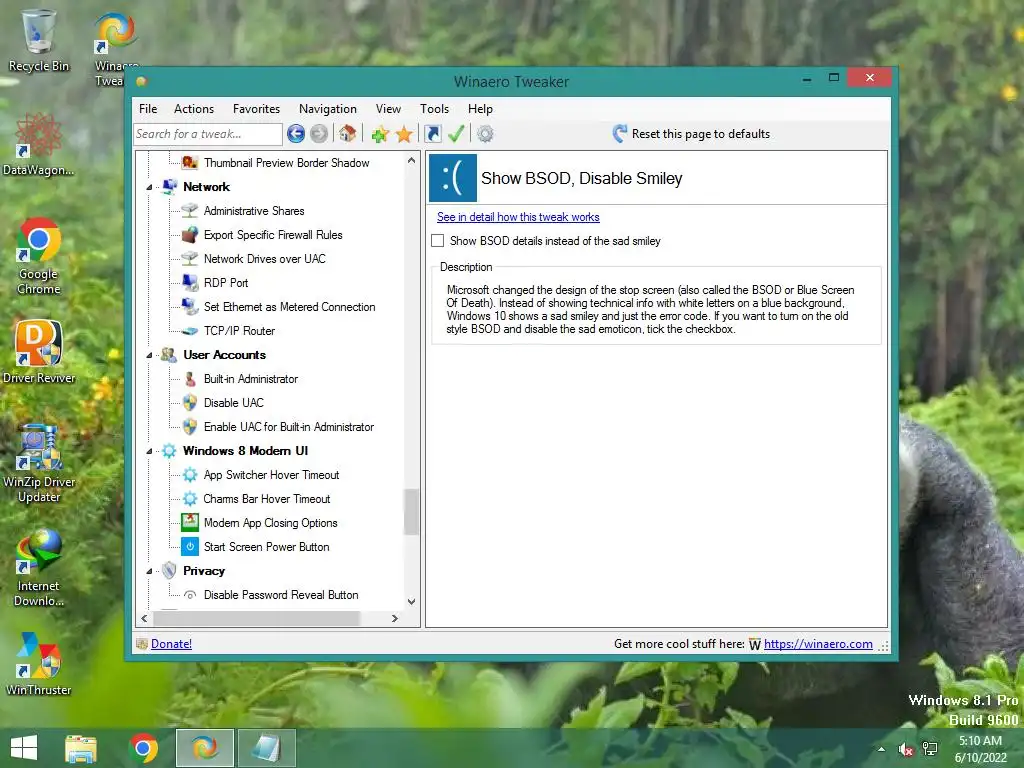This screenshot has width=1024, height=768.
Task: Open the Actions menu
Action: 194,109
